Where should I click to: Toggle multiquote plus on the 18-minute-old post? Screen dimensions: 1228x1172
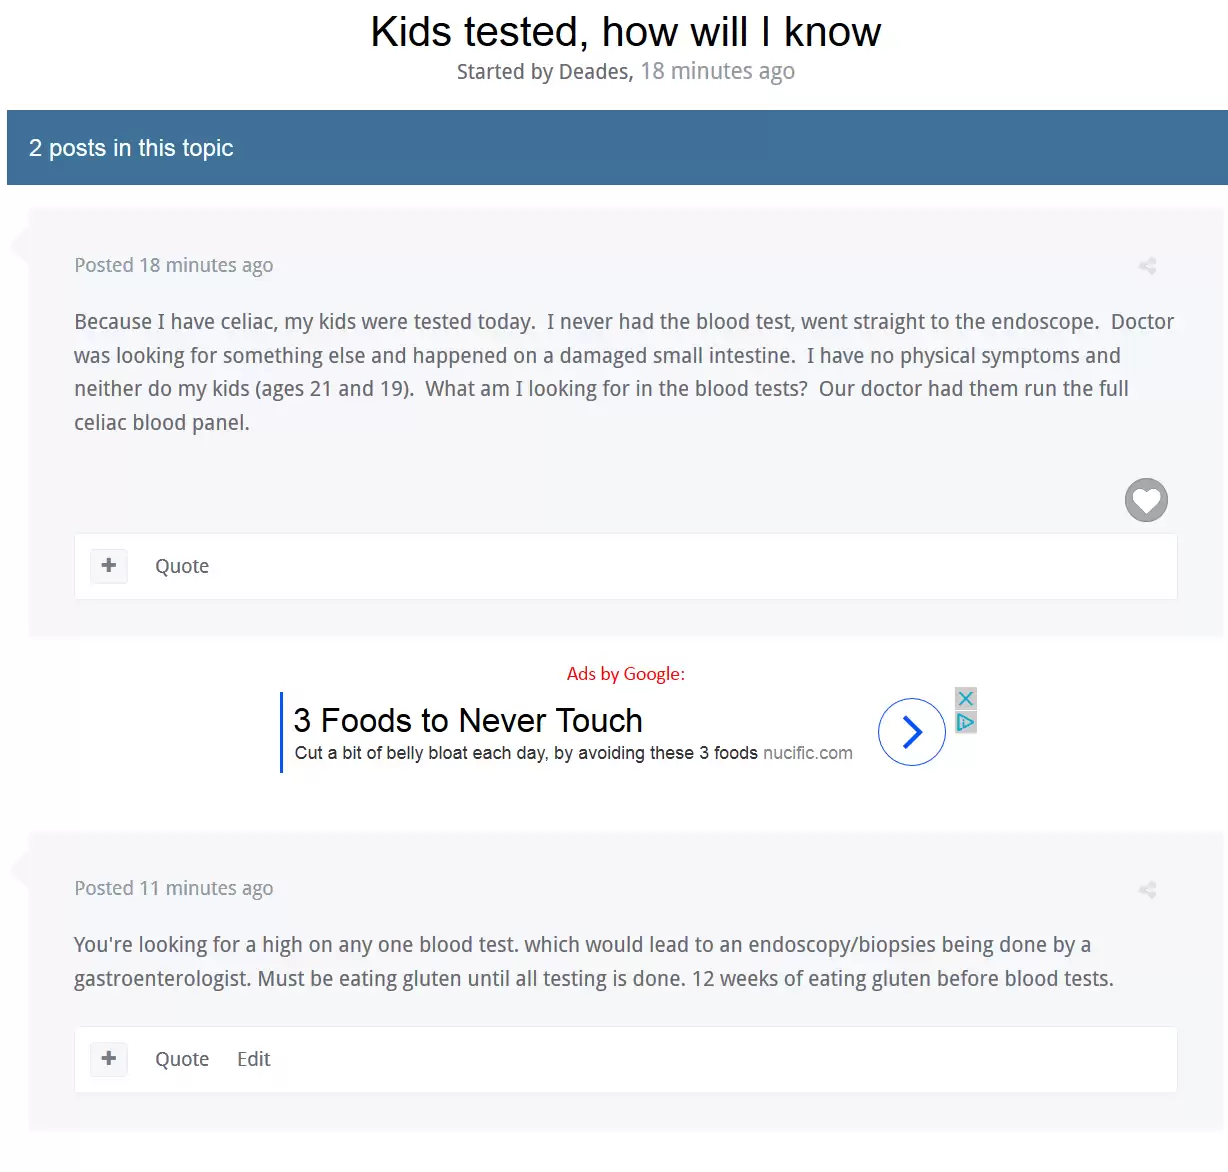[109, 566]
